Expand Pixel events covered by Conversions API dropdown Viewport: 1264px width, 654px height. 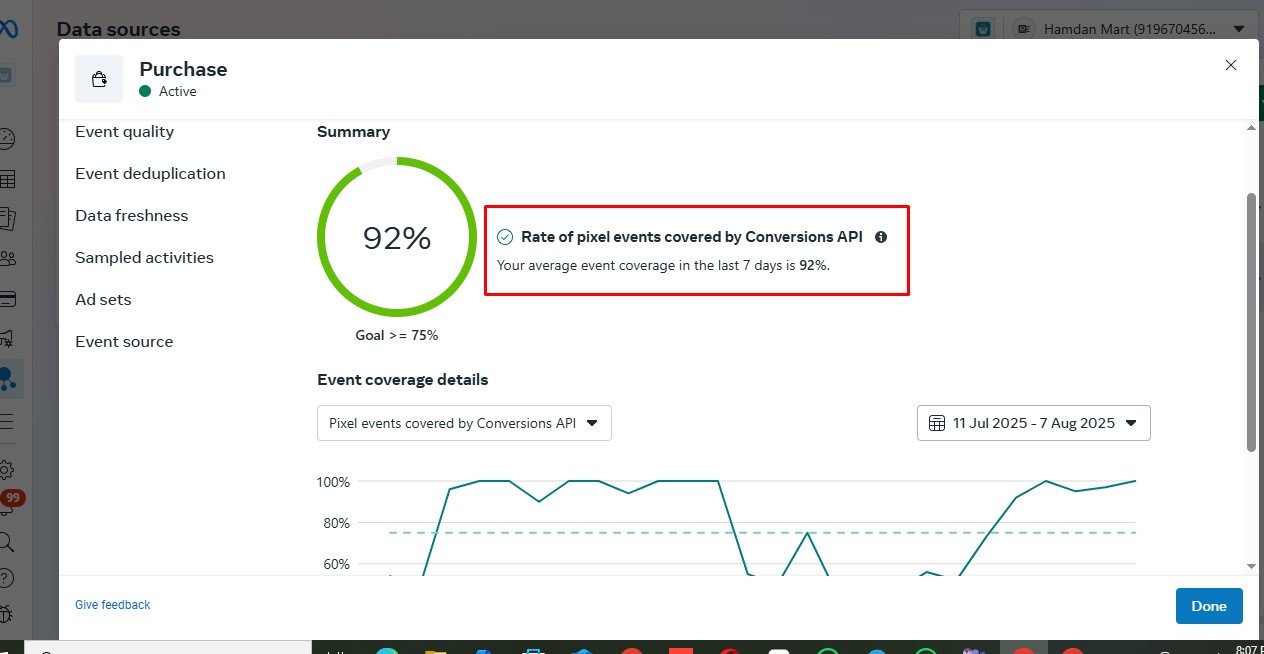[464, 423]
